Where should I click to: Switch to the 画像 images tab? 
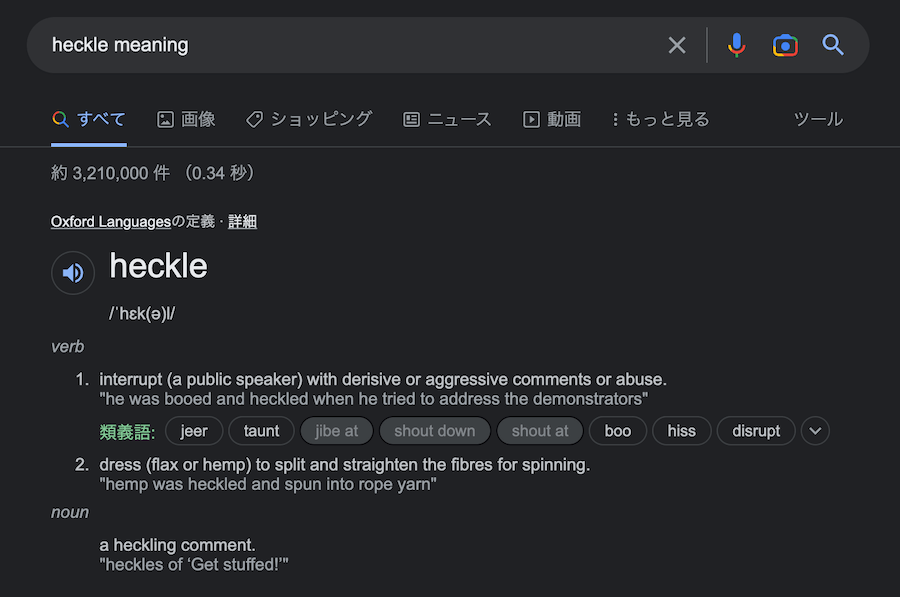click(186, 120)
